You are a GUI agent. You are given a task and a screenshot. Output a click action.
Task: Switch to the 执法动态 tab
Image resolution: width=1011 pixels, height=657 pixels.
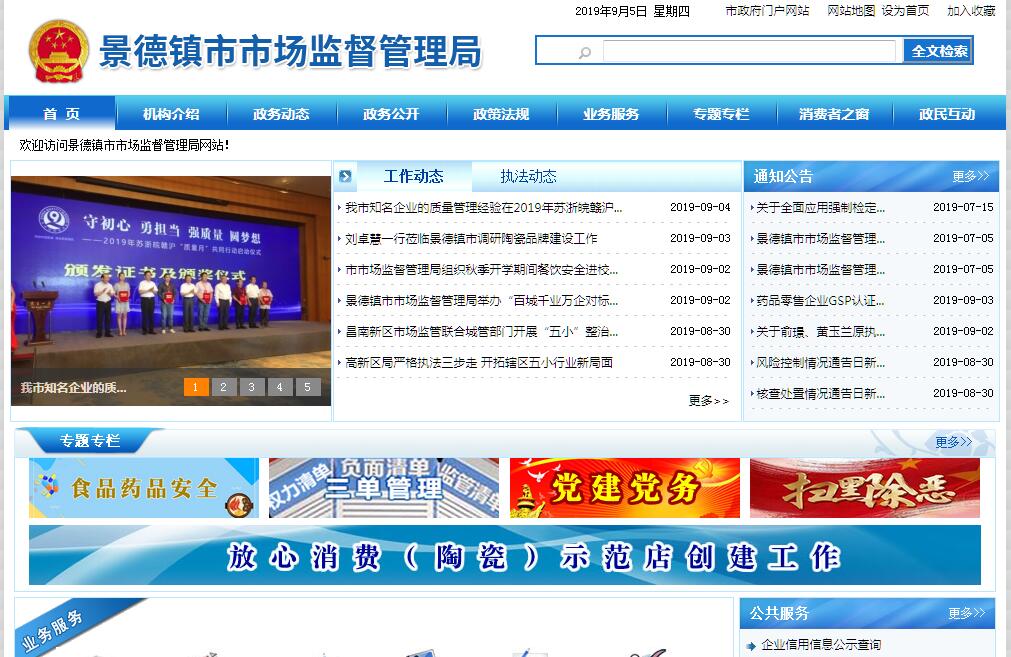(x=528, y=177)
